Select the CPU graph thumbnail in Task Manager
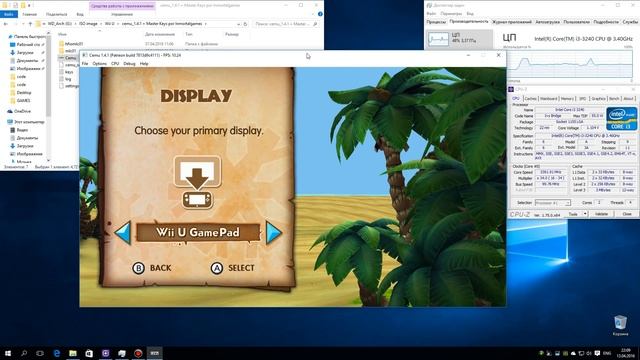The image size is (640, 360). 438,39
